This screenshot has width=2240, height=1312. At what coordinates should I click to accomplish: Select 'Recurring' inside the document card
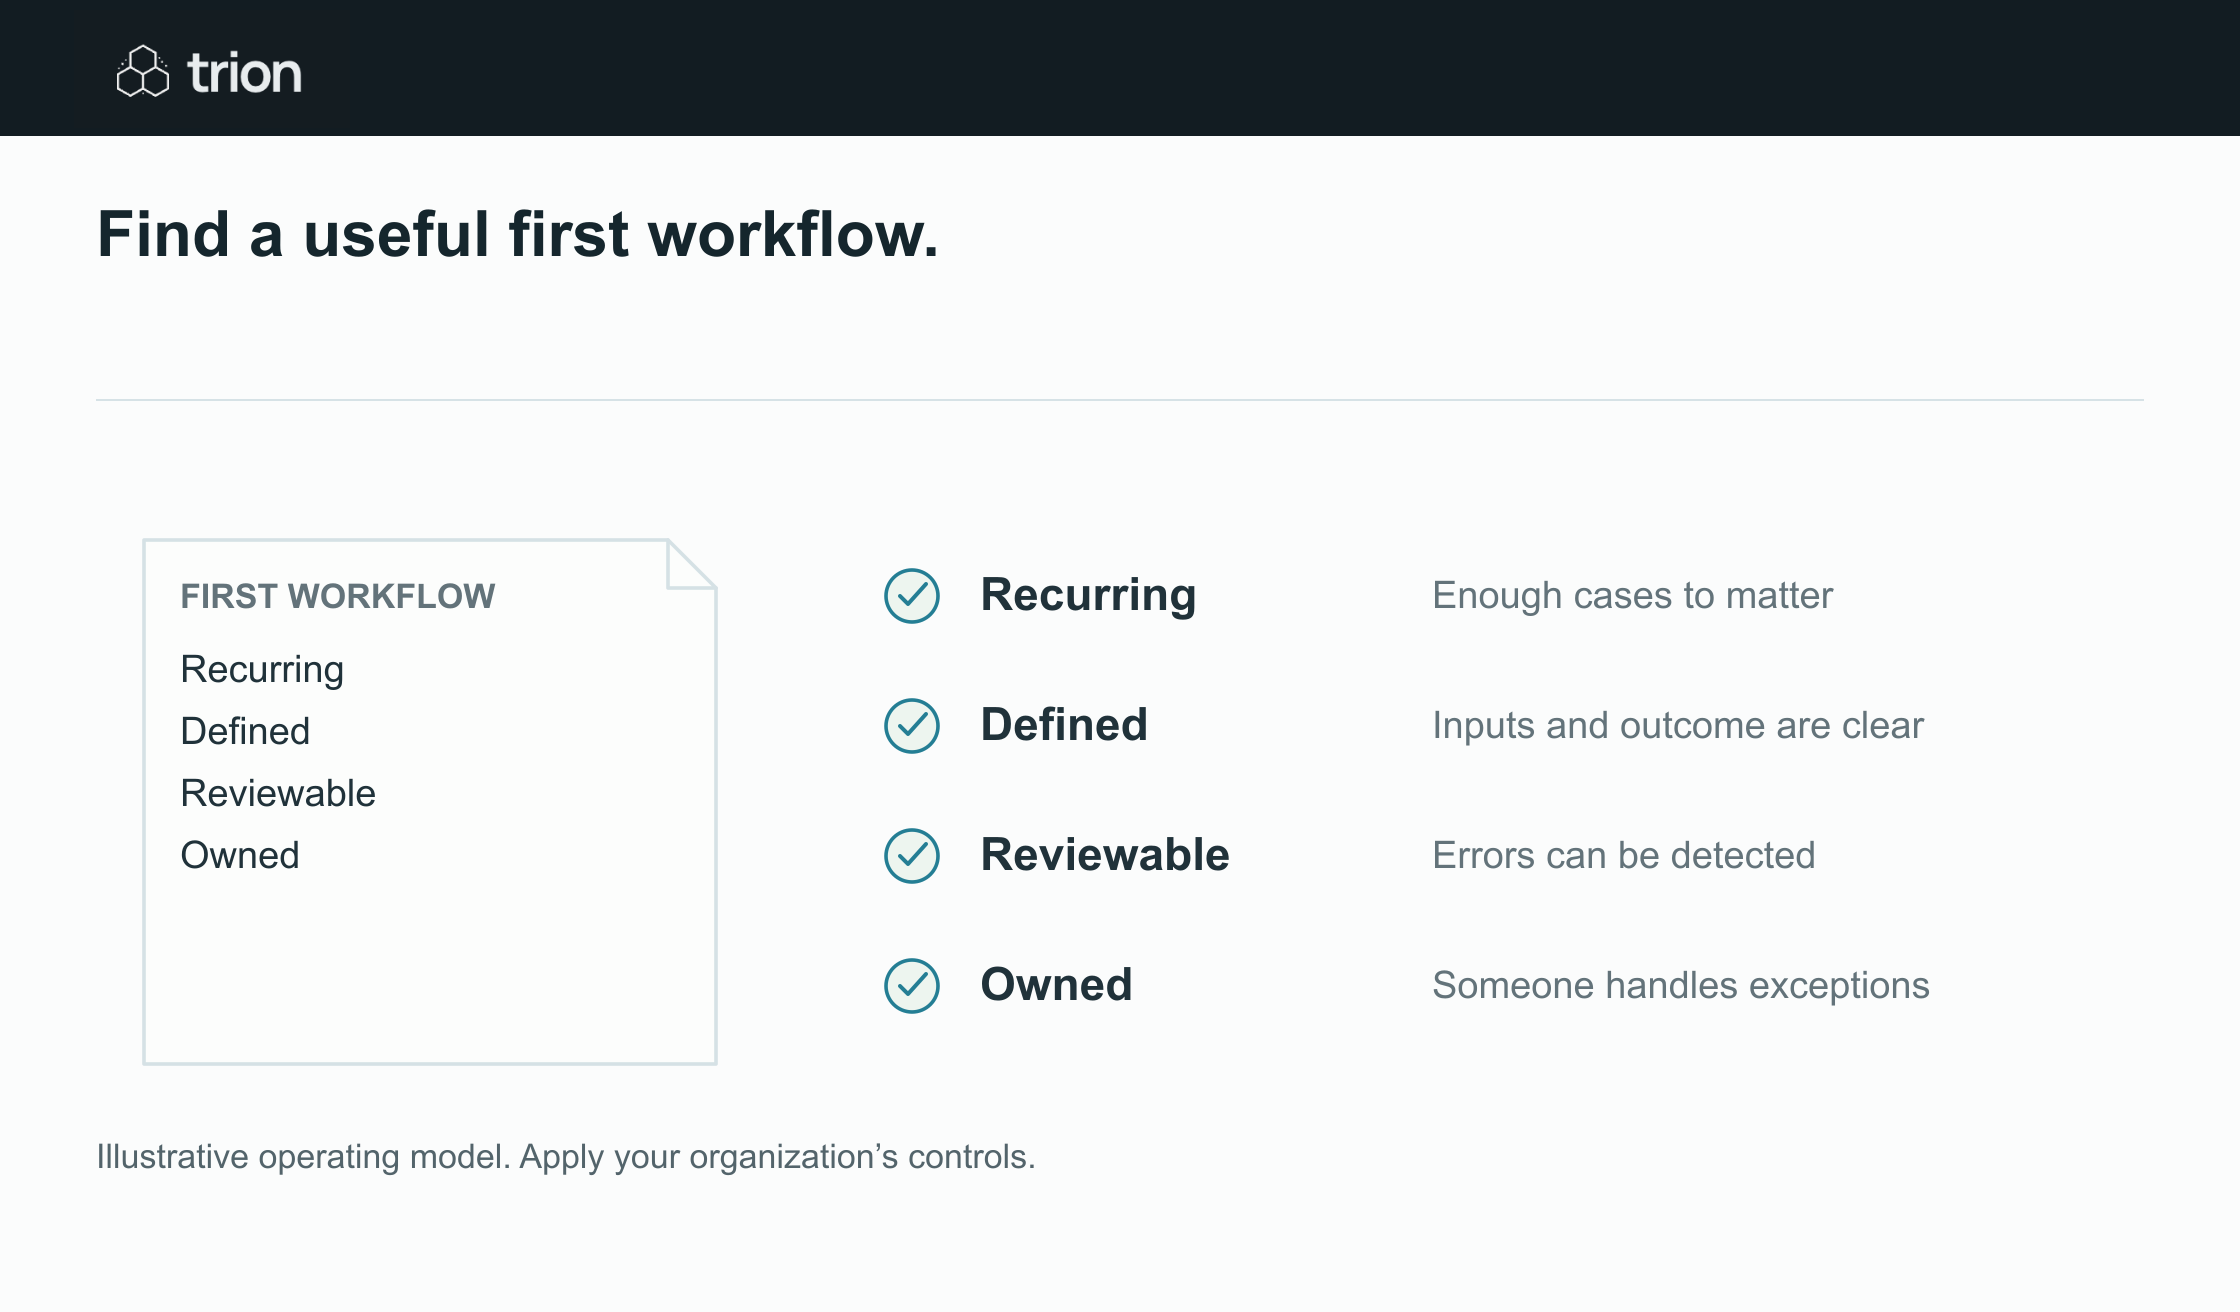point(262,669)
